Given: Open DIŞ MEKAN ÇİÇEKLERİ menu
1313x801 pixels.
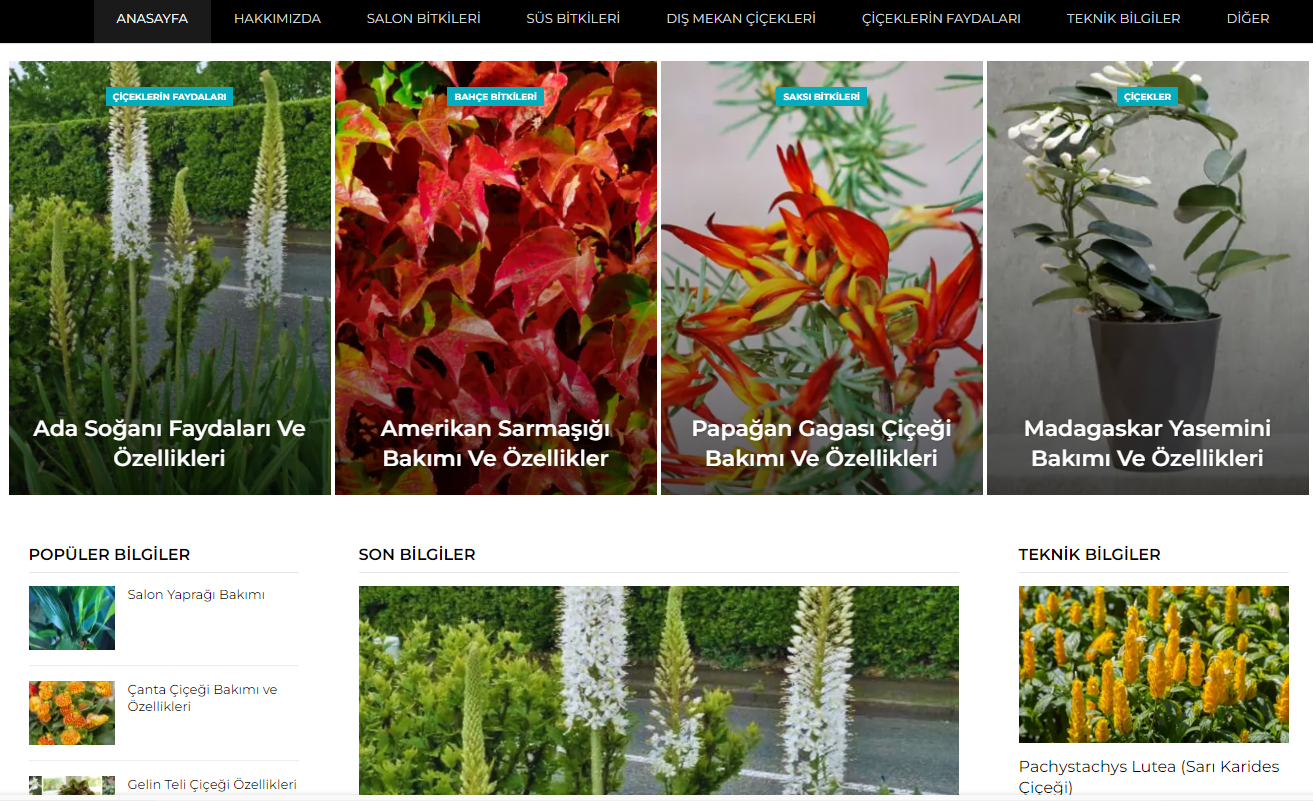Looking at the screenshot, I should click(741, 19).
